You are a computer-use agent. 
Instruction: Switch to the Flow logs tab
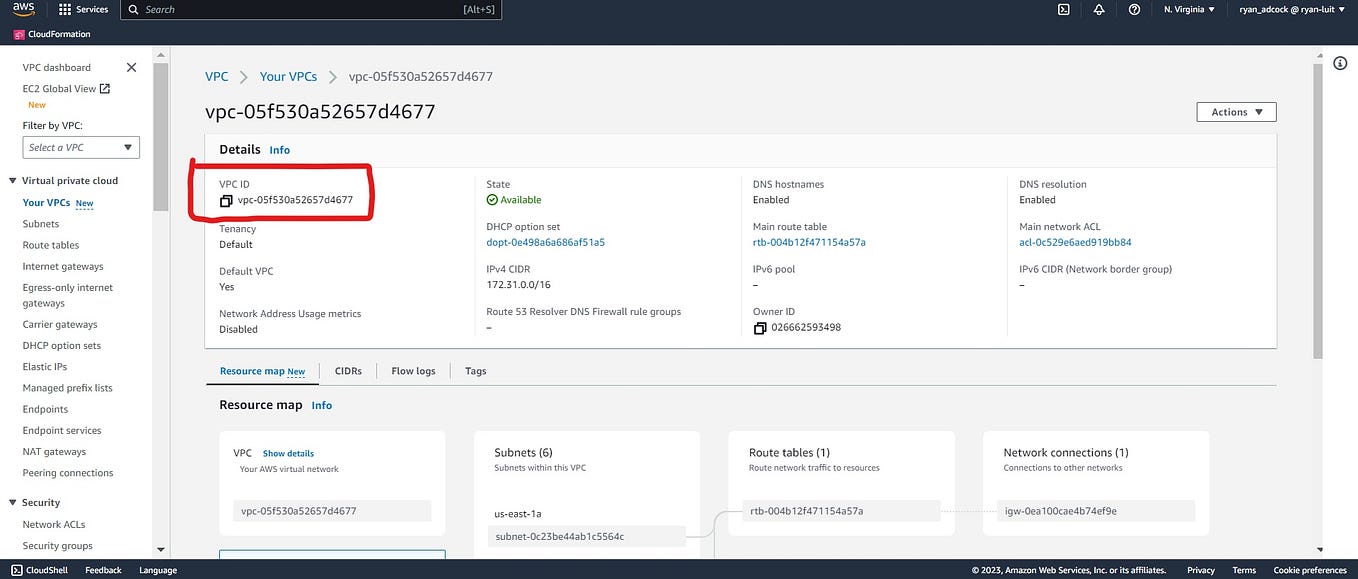coord(413,371)
